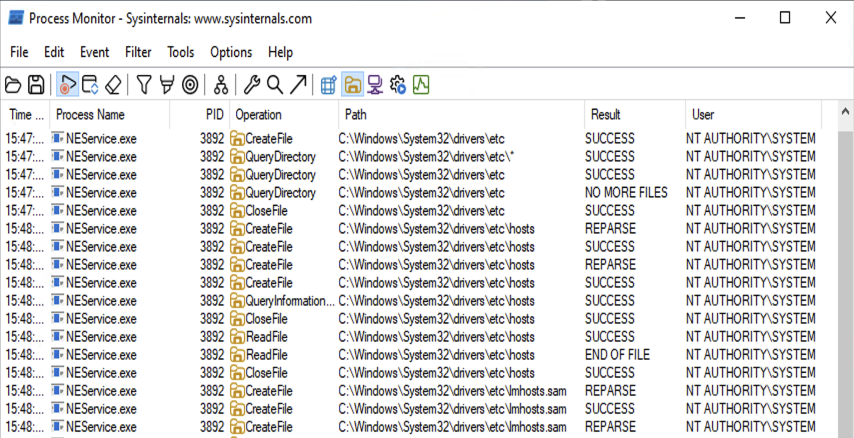Click the Open log file toolbar icon
854x438 pixels.
pos(13,85)
